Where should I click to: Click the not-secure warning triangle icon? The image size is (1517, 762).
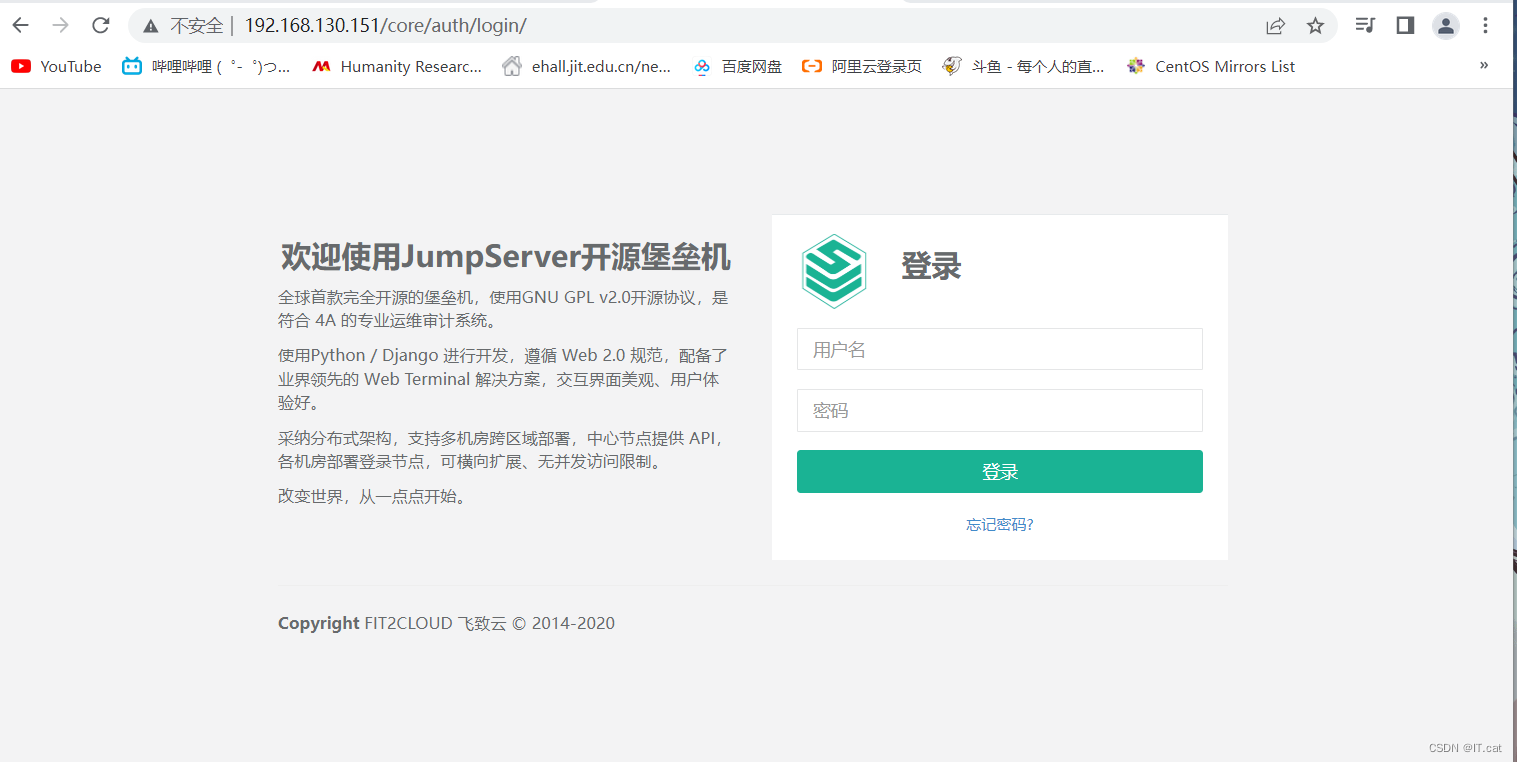point(151,26)
